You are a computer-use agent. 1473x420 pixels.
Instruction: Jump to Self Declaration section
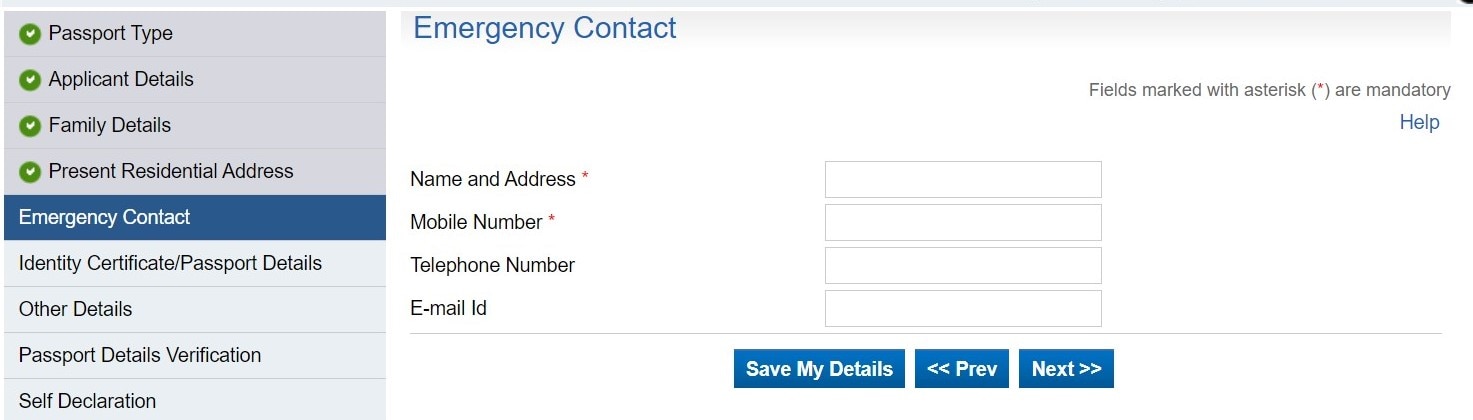coord(88,401)
